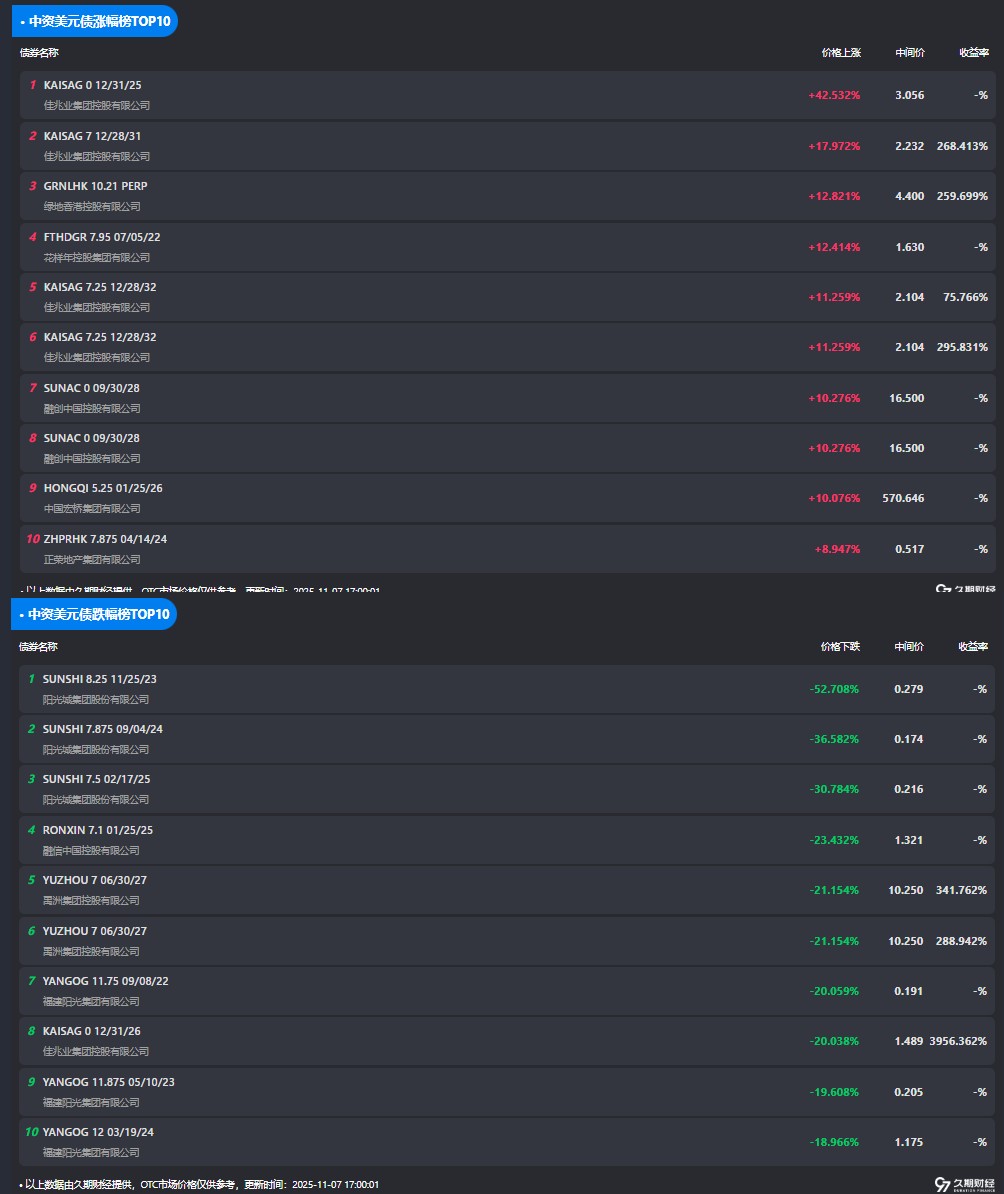
Task: Click the 3956.362% yield value
Action: tap(958, 1041)
